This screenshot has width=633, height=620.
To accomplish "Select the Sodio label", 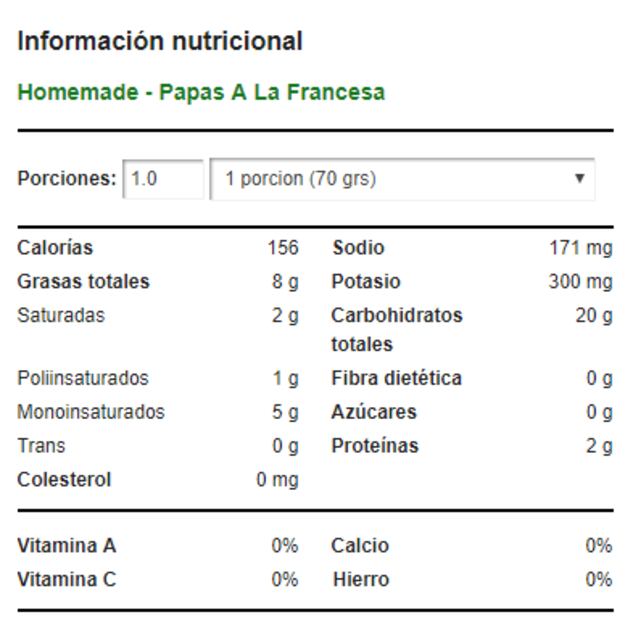I will 358,248.
